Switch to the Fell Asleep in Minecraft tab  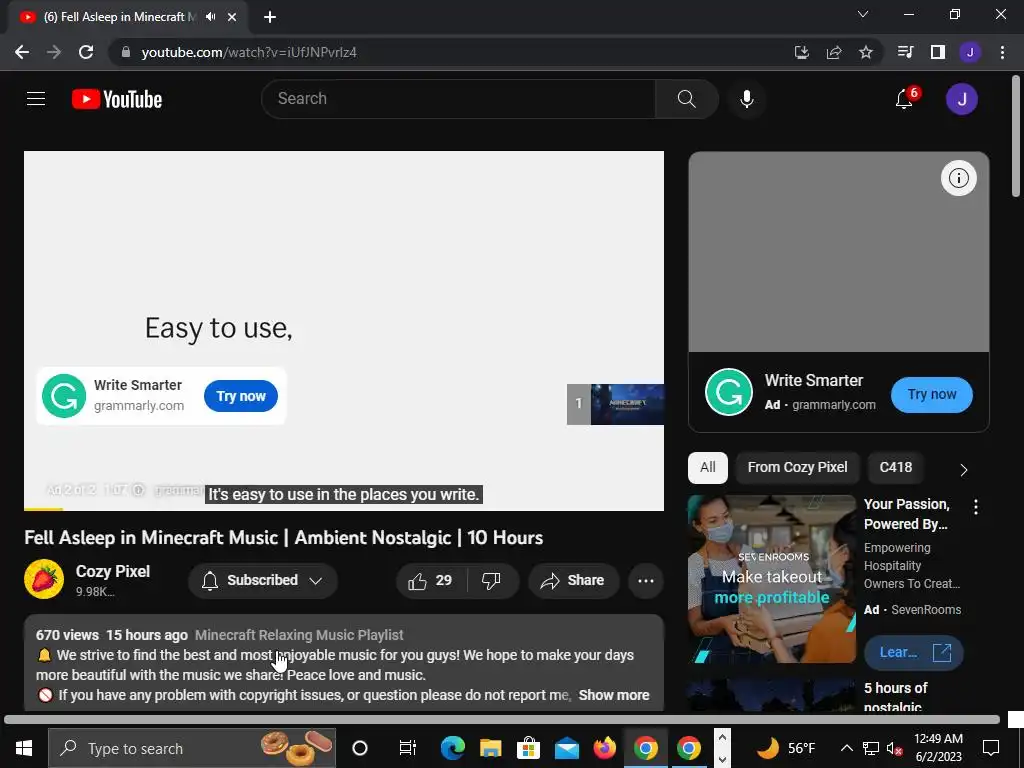118,17
